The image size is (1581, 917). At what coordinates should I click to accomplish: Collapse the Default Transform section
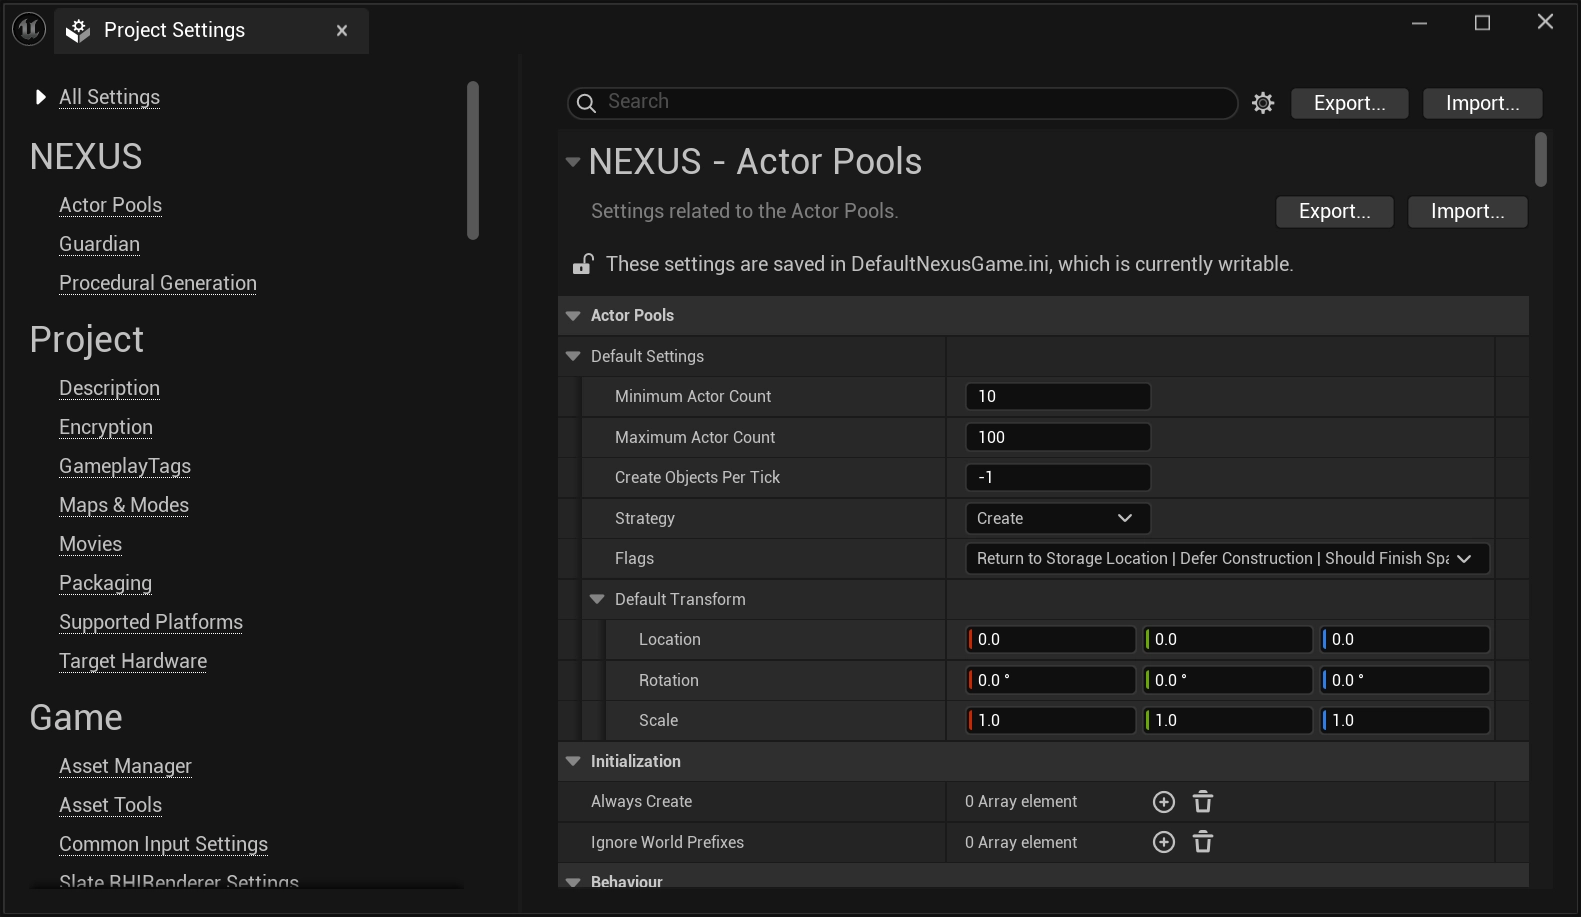tap(598, 599)
